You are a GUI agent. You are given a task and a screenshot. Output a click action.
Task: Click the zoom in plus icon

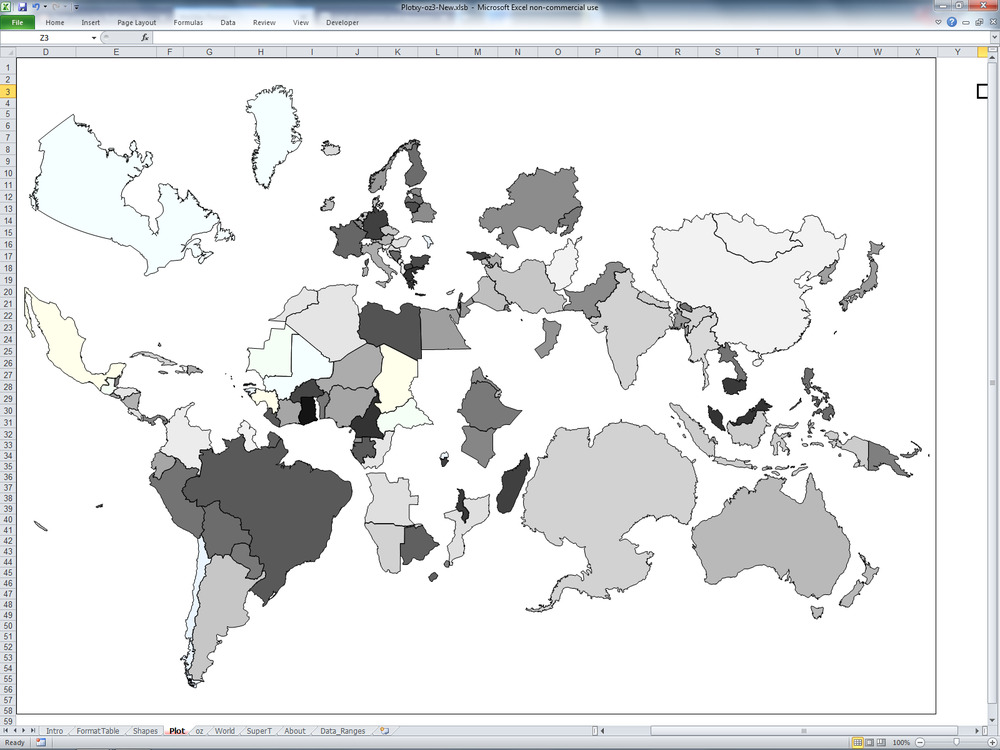pyautogui.click(x=991, y=742)
